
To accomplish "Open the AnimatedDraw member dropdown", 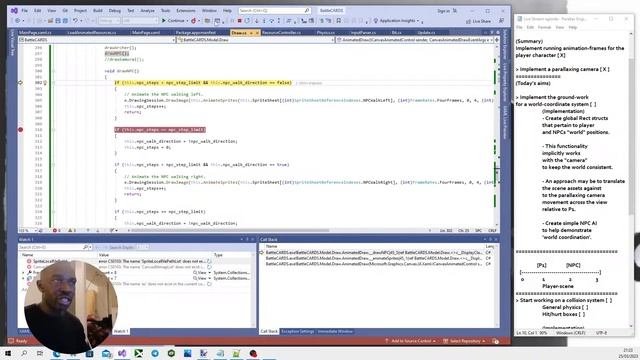I will tap(415, 40).
